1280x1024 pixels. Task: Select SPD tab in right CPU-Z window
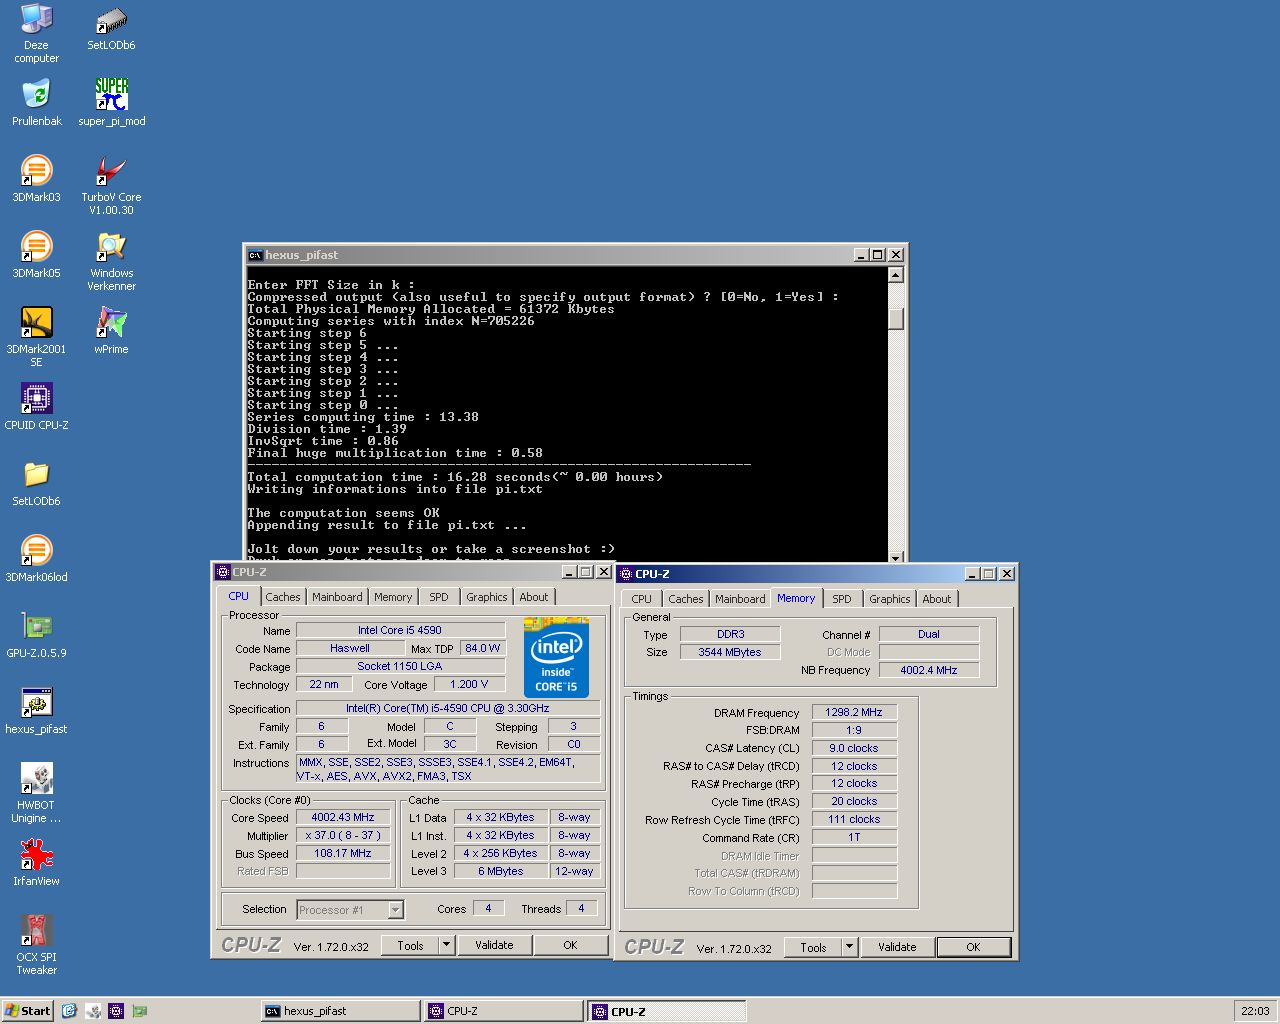coord(842,599)
